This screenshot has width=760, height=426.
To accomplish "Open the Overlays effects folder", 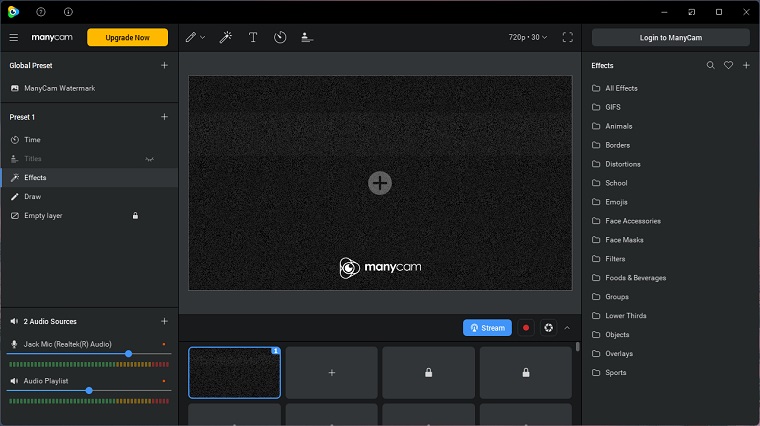I will click(x=612, y=354).
